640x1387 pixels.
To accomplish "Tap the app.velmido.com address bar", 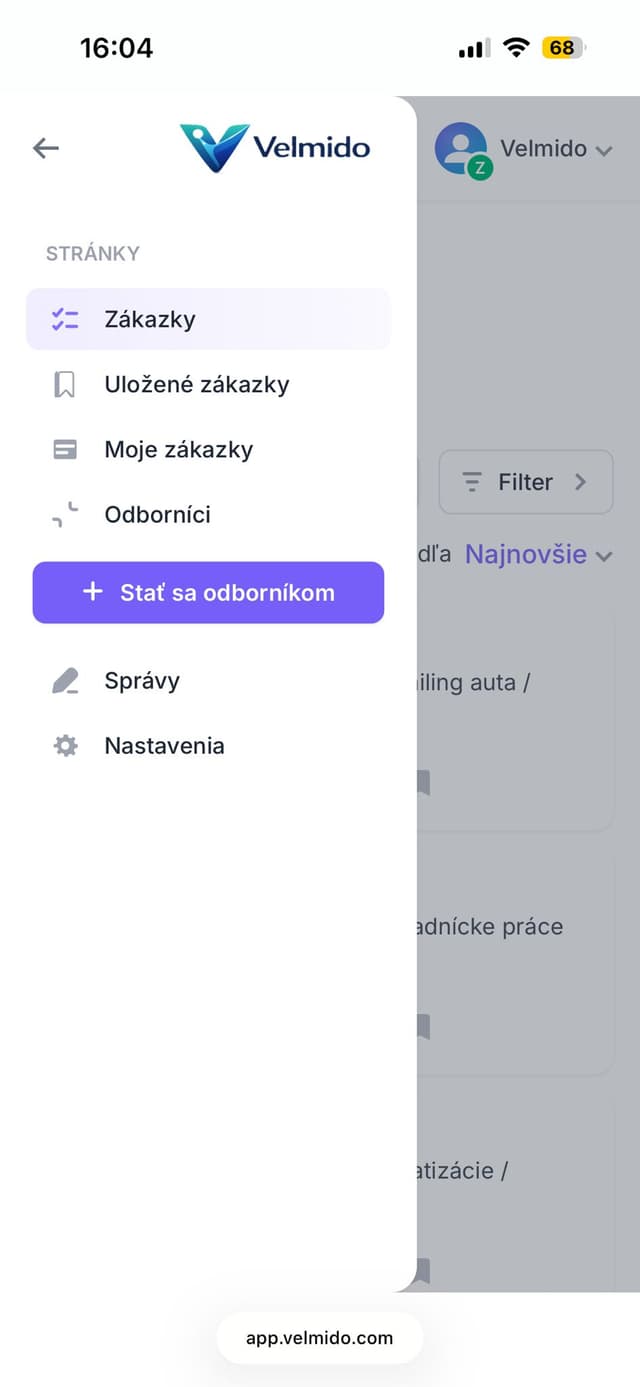I will click(319, 1337).
